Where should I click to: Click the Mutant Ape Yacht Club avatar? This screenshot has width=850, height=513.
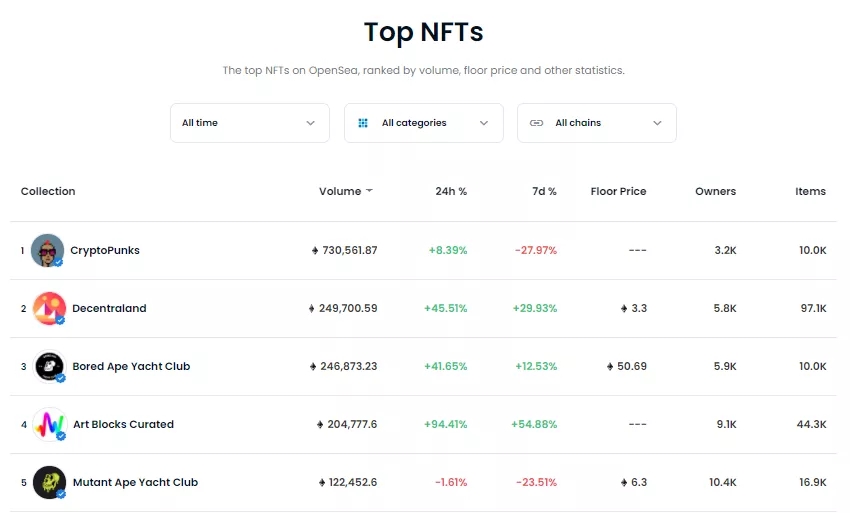(x=49, y=483)
